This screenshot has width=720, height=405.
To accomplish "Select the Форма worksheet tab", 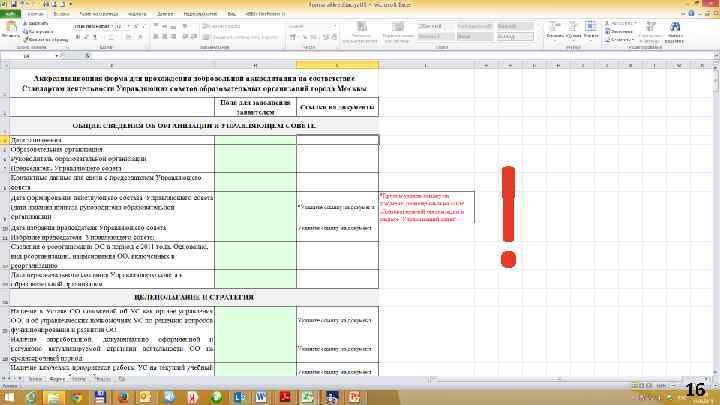I will point(57,379).
